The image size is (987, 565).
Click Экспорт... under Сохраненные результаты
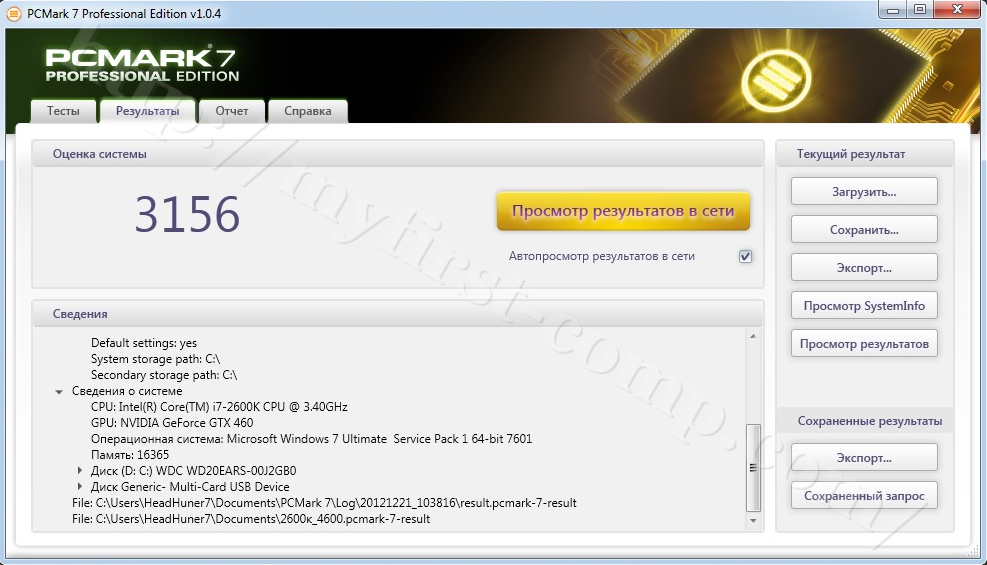(864, 458)
